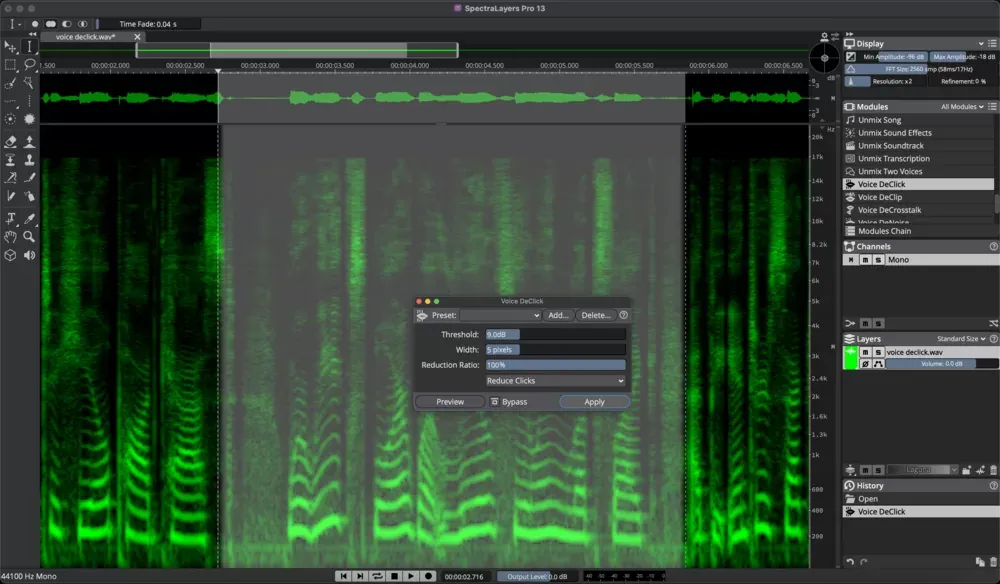Screen dimensions: 1000x584
Task: Collapse the right panels double arrows
Action: (x=849, y=34)
